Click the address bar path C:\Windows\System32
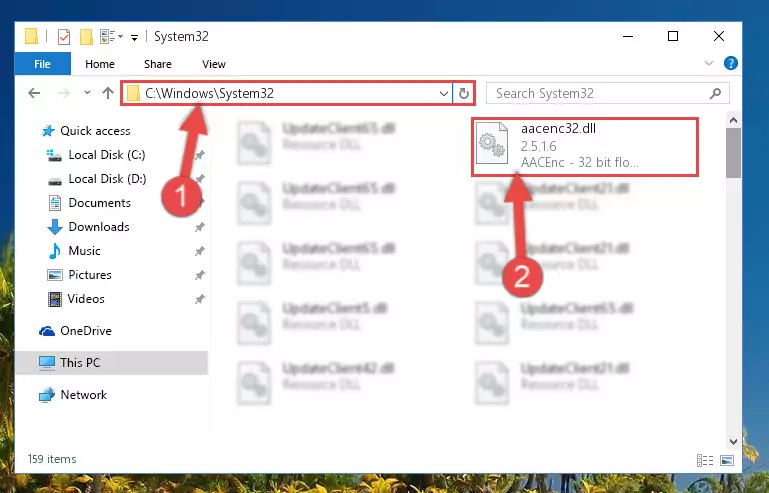The height and width of the screenshot is (493, 769). point(209,93)
